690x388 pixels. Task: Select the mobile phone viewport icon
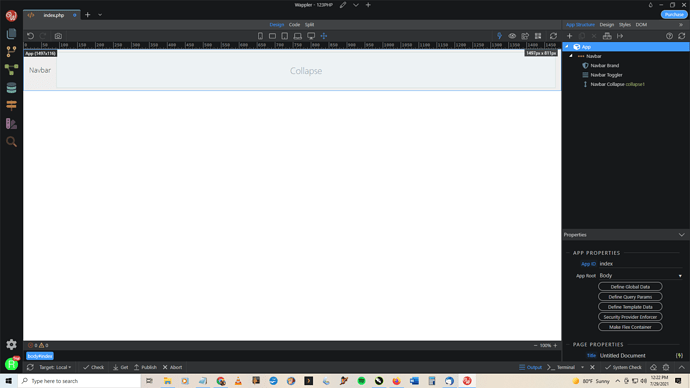[x=260, y=36]
